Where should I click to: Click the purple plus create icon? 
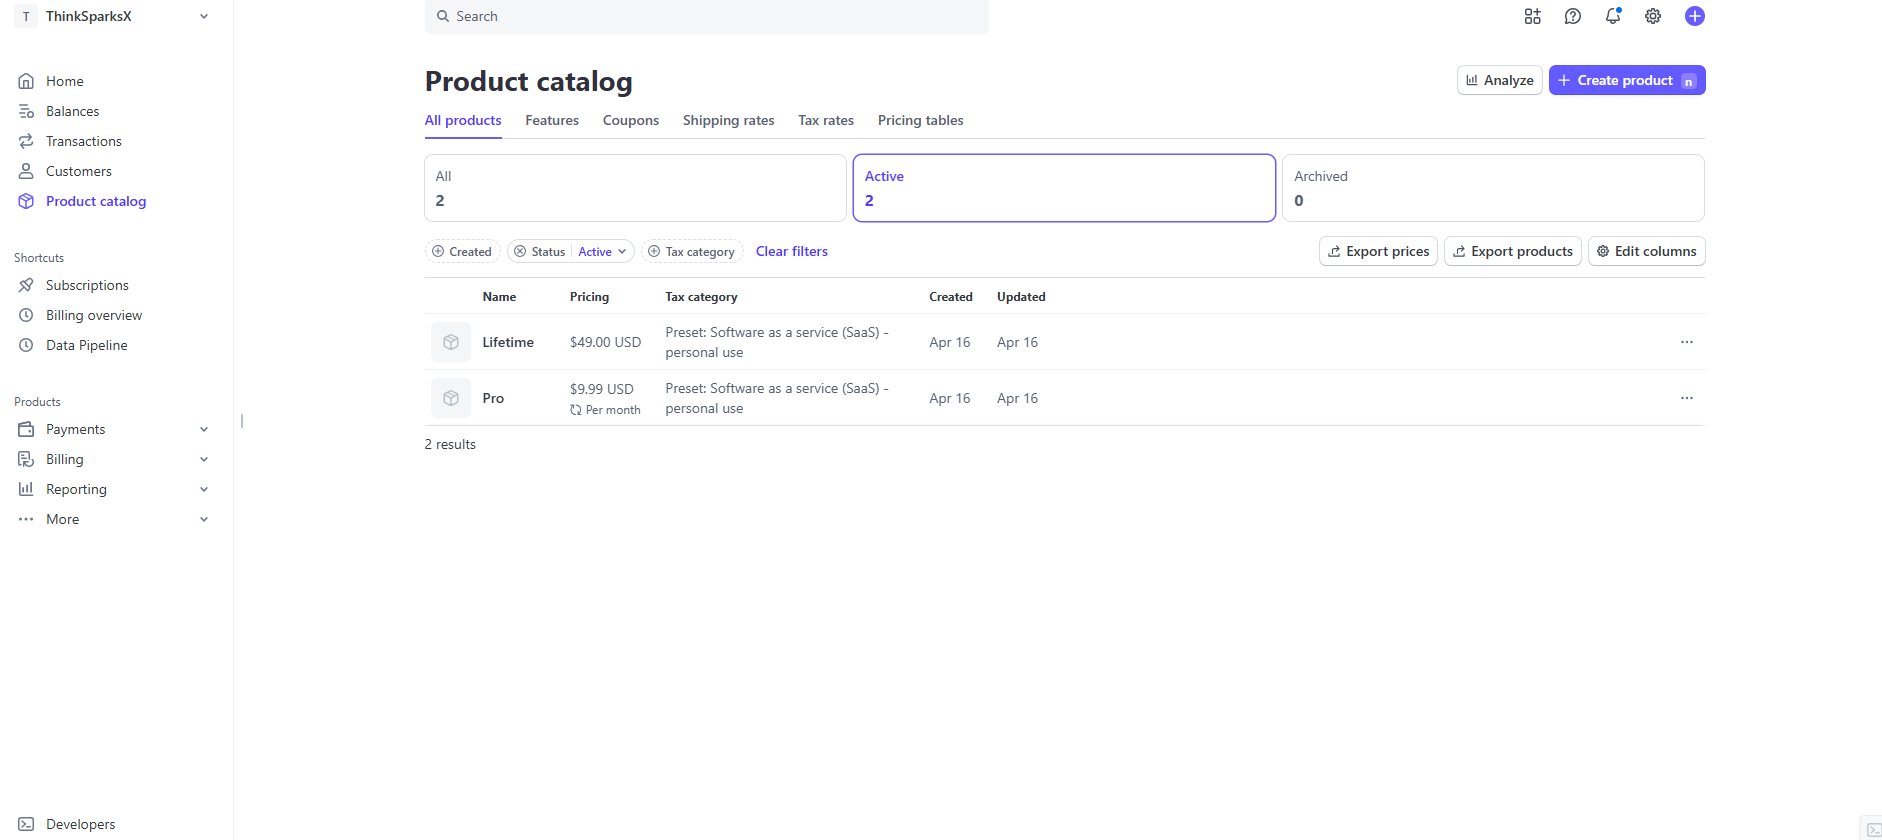point(1695,16)
